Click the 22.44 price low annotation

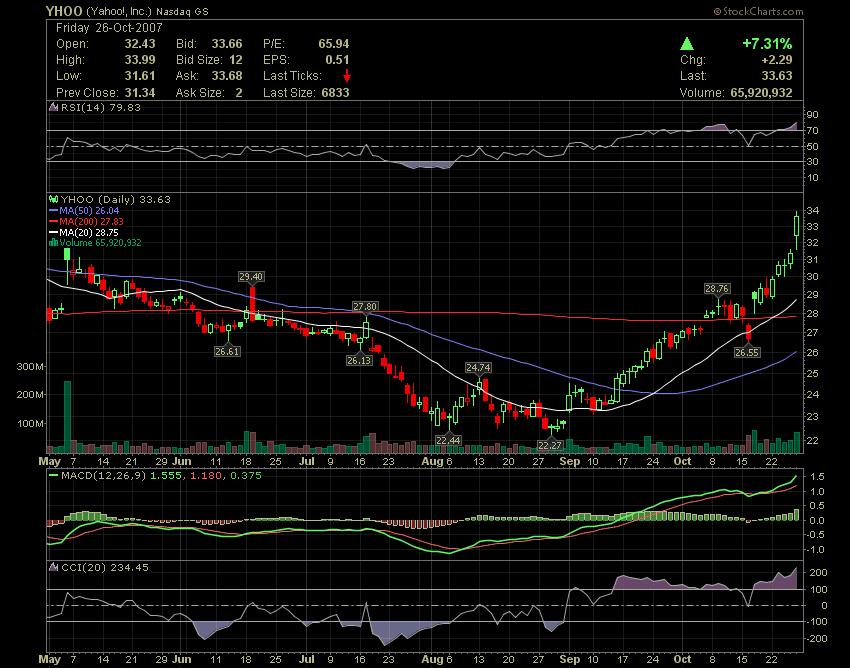(448, 440)
